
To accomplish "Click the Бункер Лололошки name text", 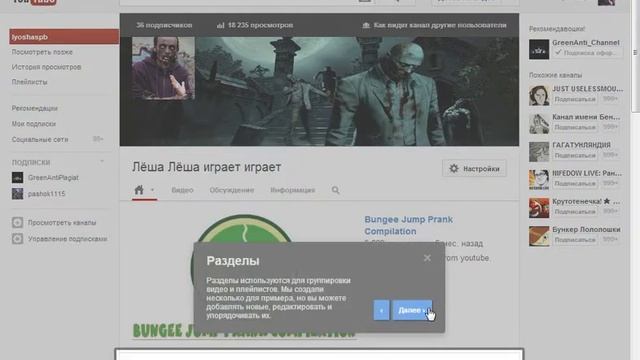I will click(586, 229).
